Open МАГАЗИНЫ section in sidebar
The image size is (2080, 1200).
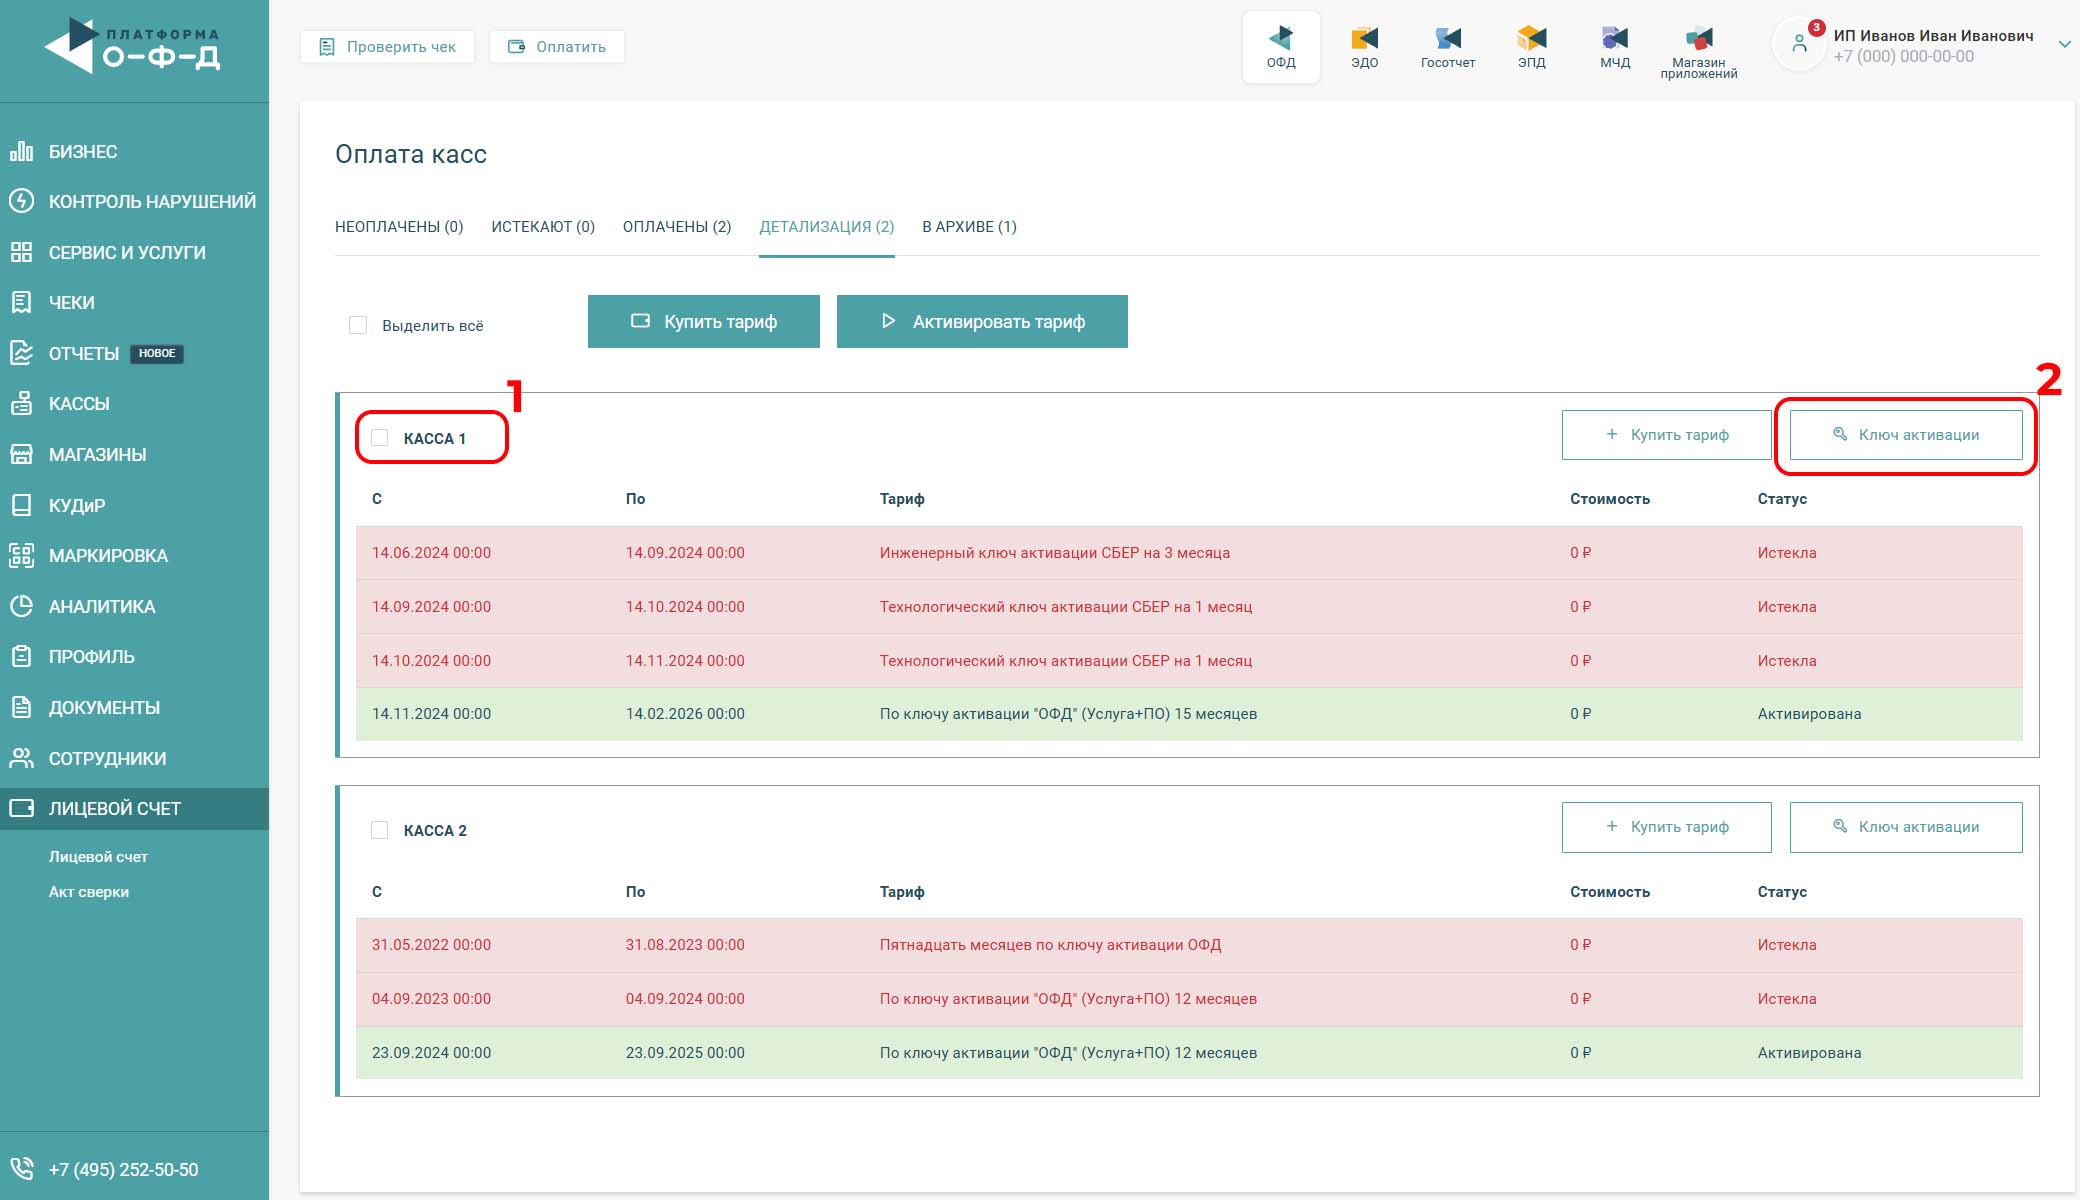(x=134, y=455)
